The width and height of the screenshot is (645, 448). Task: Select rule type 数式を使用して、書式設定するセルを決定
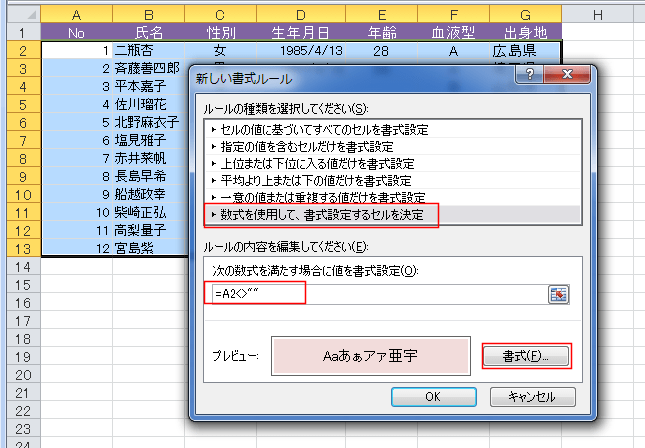tap(393, 214)
